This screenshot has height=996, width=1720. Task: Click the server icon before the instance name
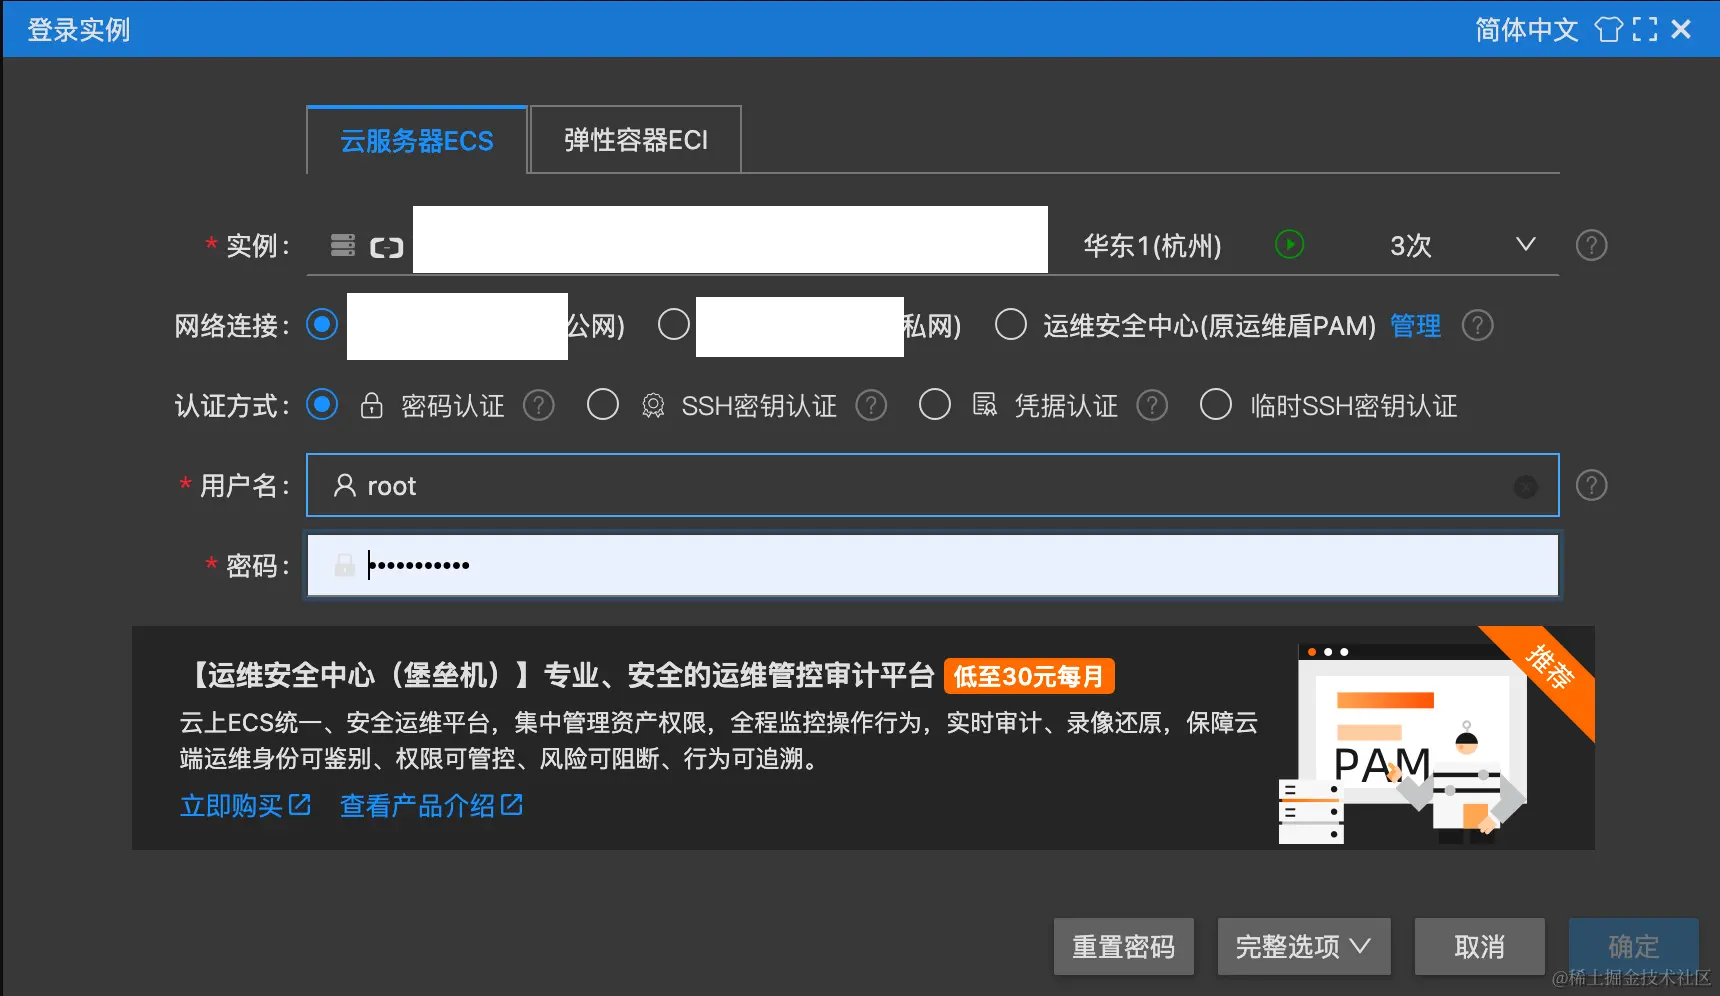pyautogui.click(x=342, y=244)
